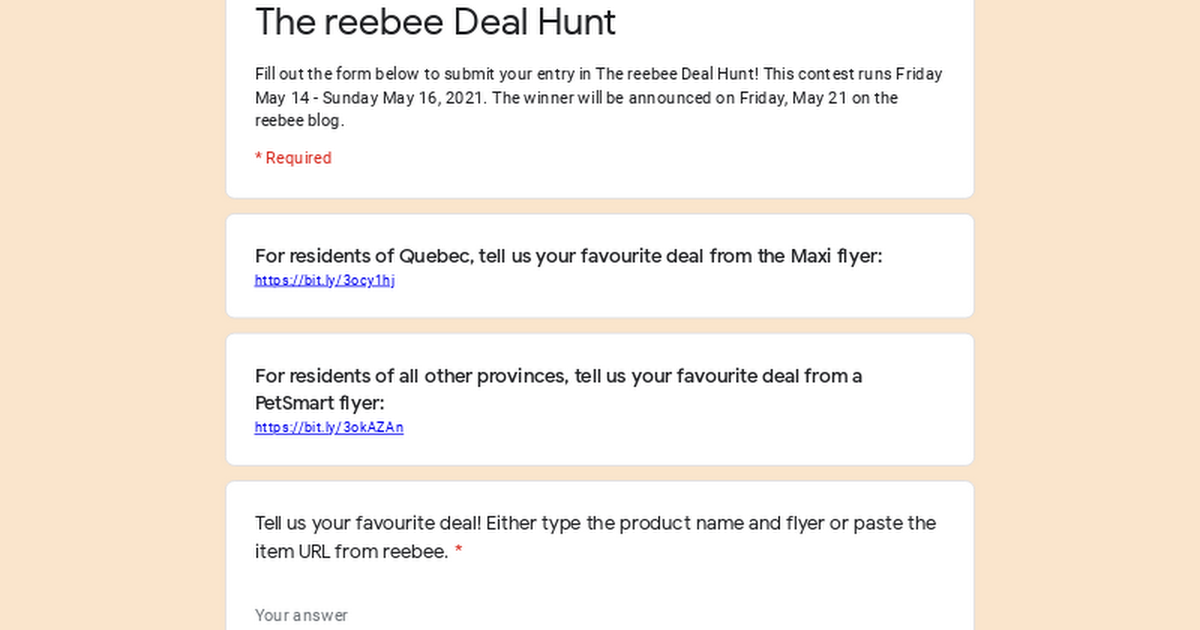Click the red asterisk after 'from reebee.'
This screenshot has width=1200, height=630.
459,551
